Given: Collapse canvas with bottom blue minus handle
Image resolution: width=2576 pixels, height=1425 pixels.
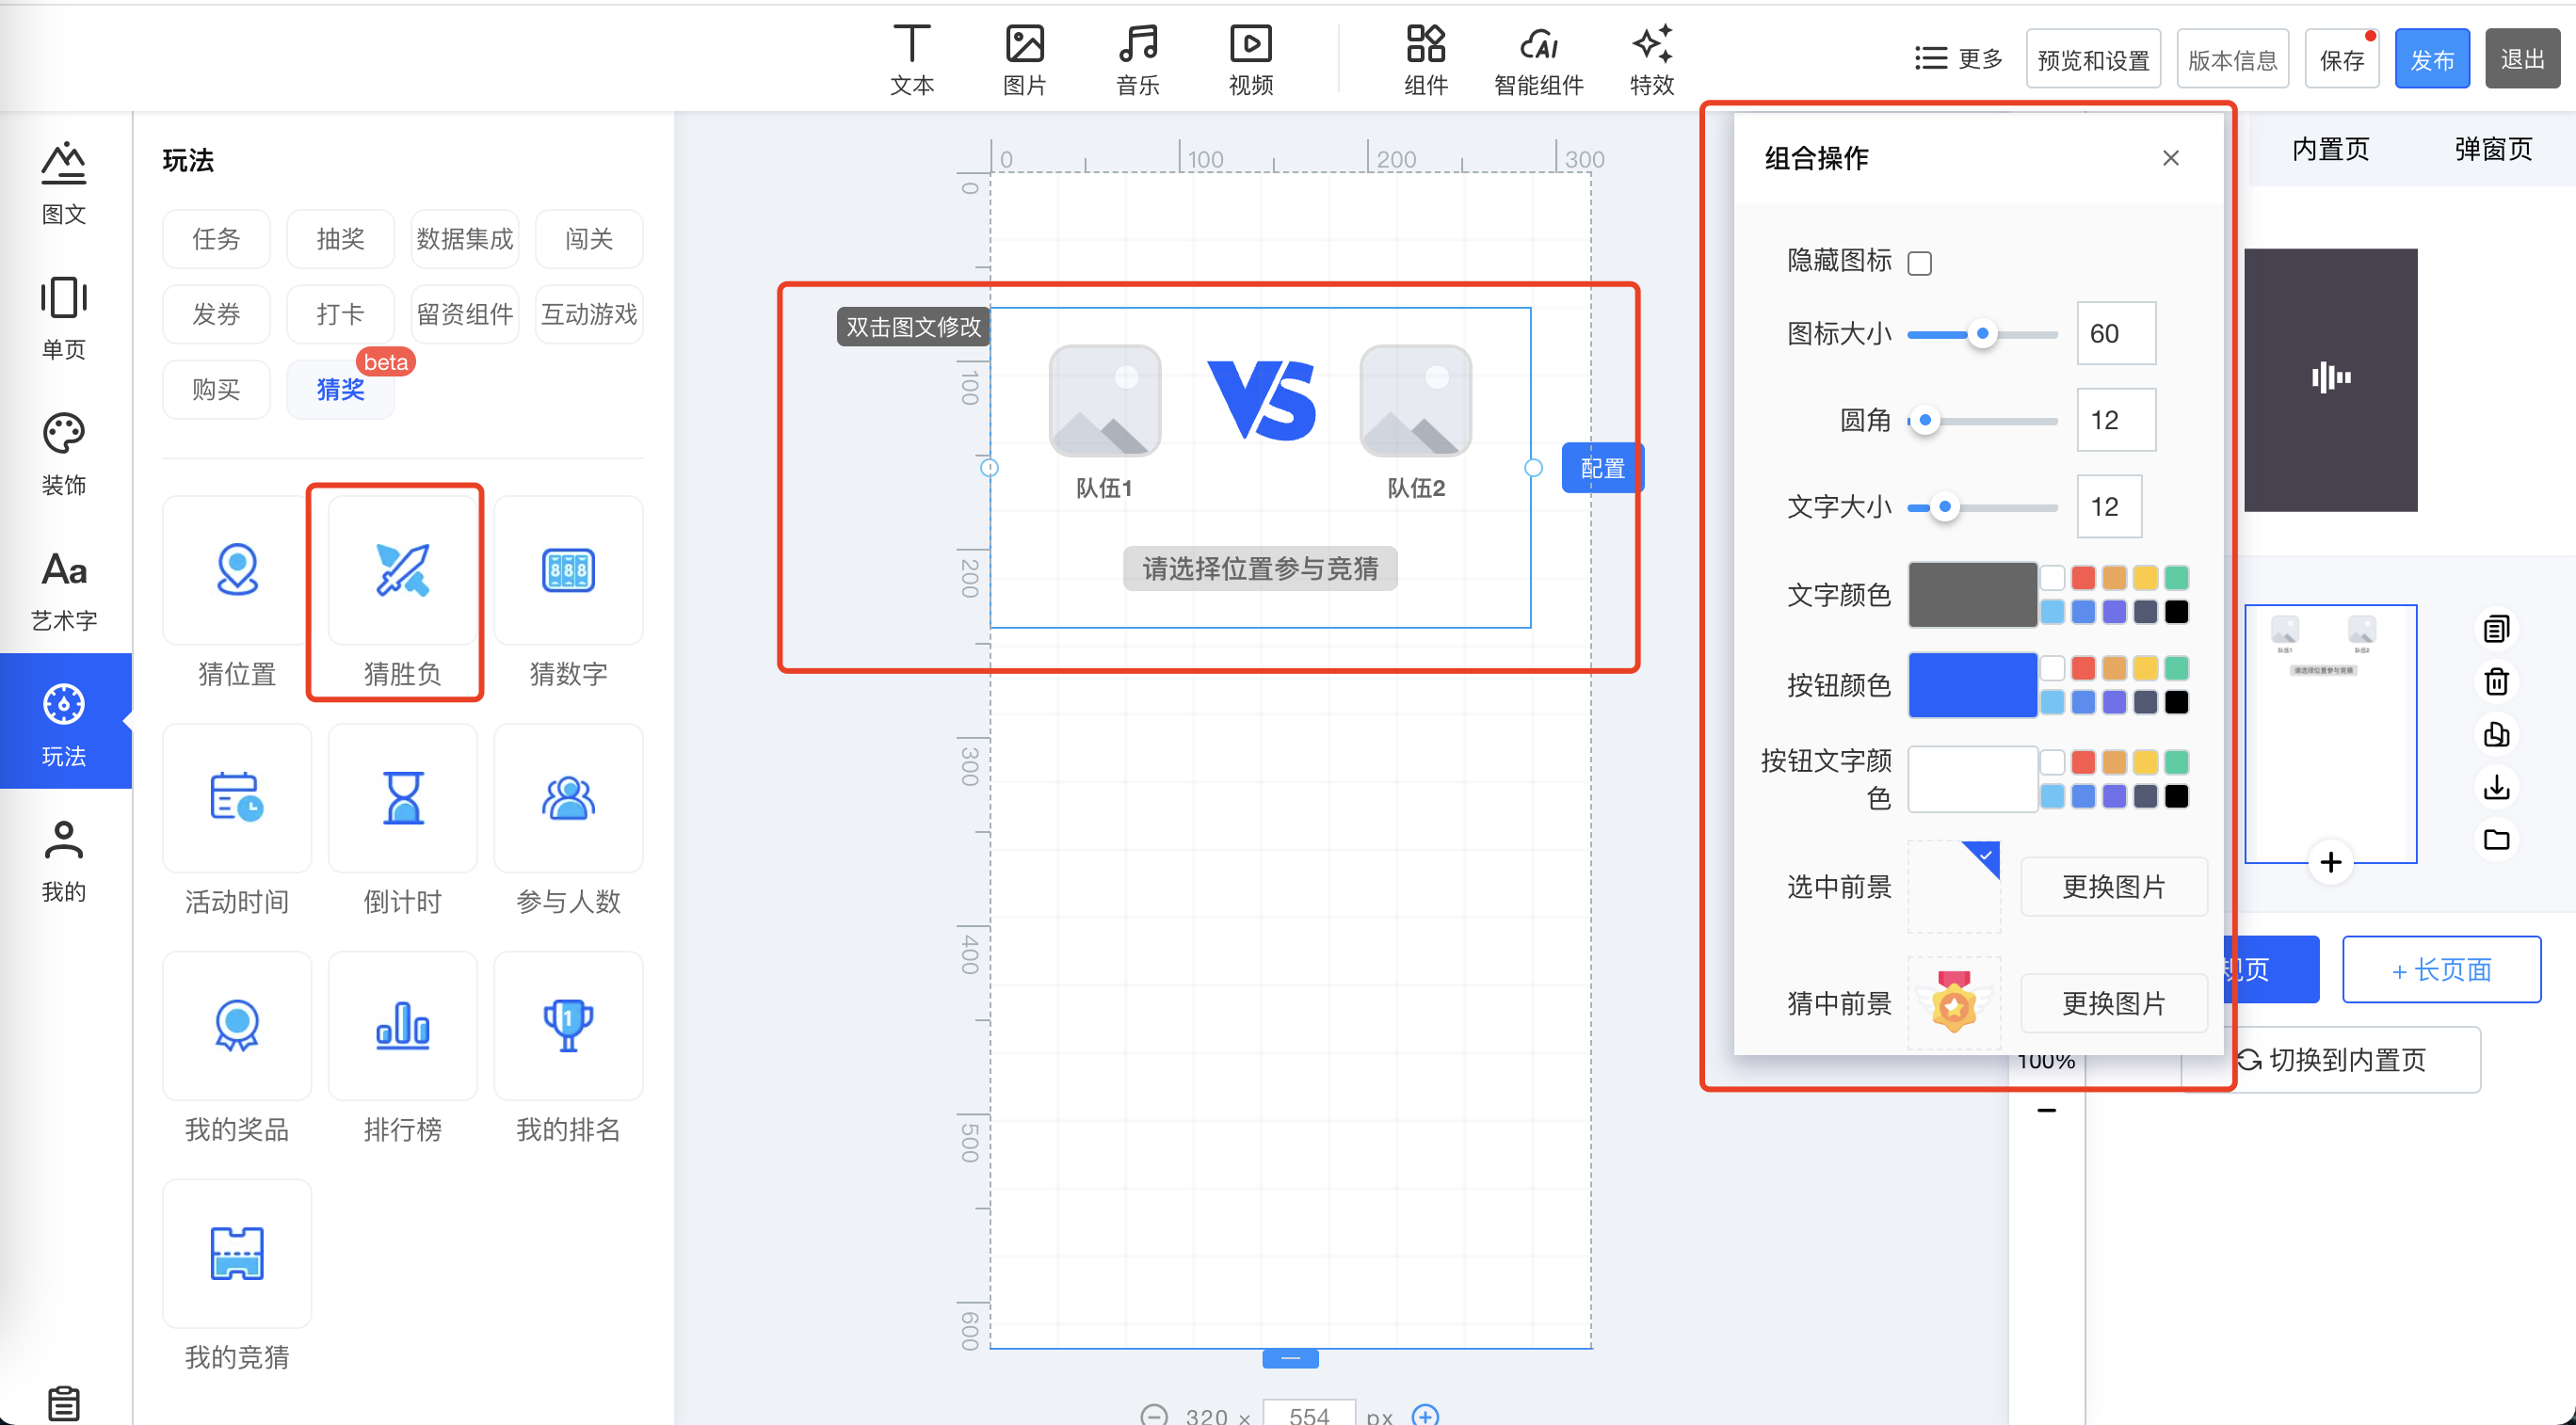Looking at the screenshot, I should [x=1290, y=1358].
